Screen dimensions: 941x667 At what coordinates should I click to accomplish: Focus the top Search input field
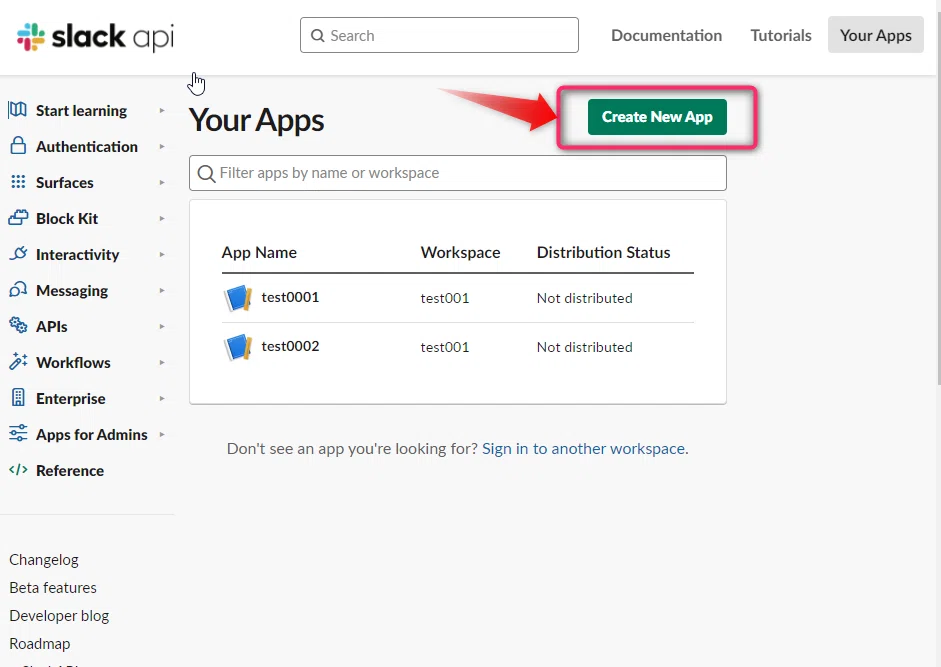439,35
